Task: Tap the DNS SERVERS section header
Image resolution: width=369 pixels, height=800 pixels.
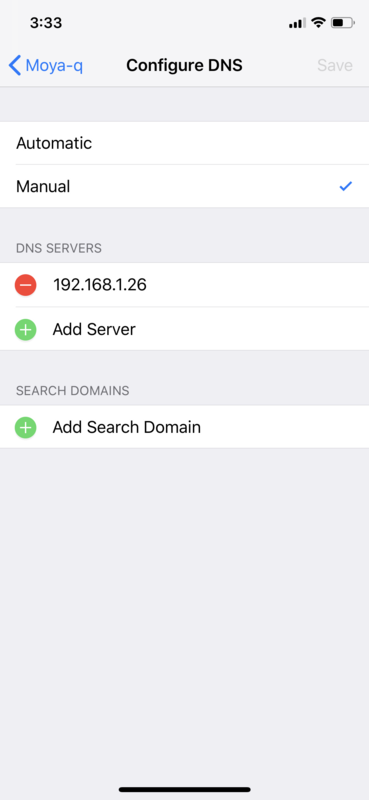Action: point(59,248)
